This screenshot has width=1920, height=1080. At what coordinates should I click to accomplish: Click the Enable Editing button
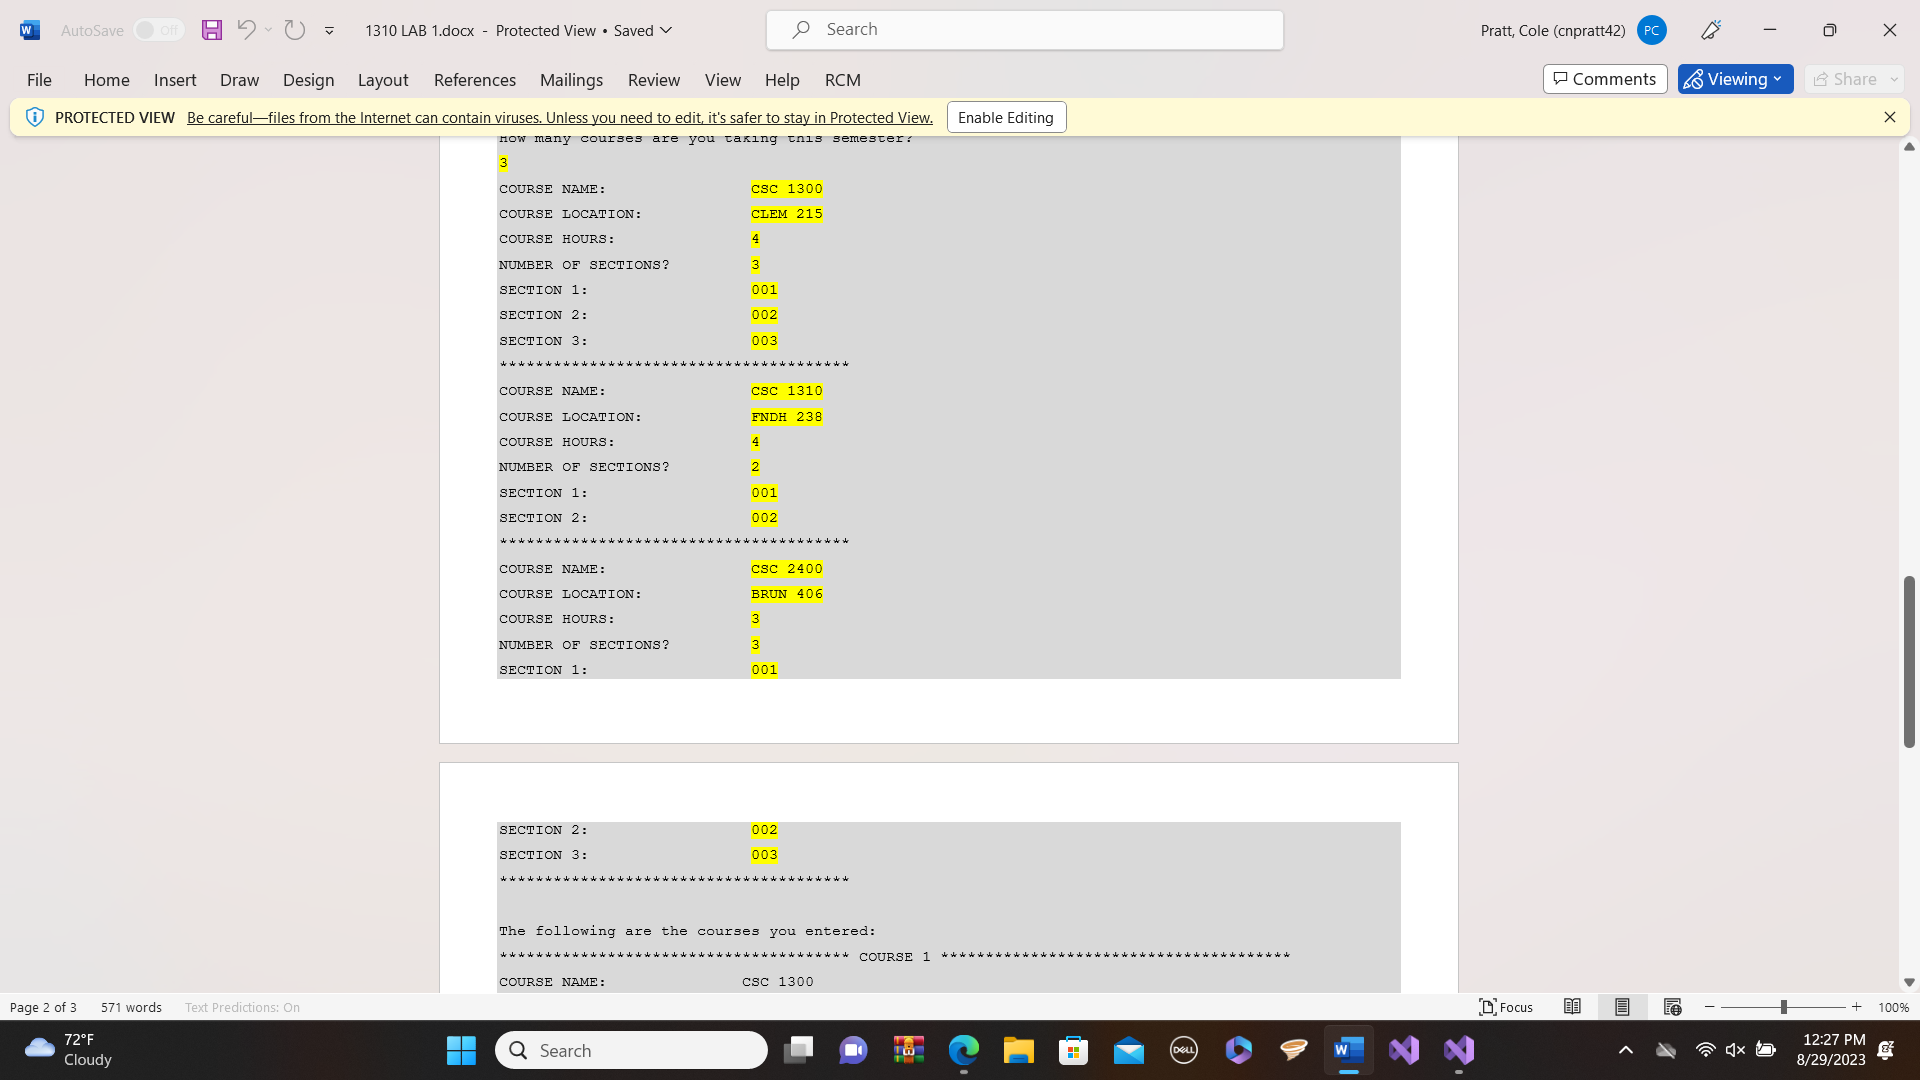coord(1005,117)
